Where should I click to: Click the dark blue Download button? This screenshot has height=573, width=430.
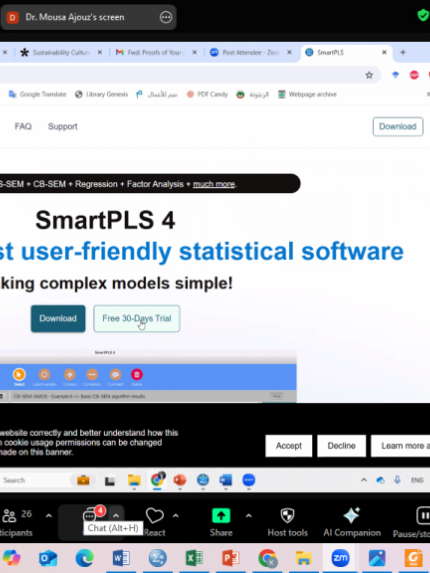[x=58, y=318]
